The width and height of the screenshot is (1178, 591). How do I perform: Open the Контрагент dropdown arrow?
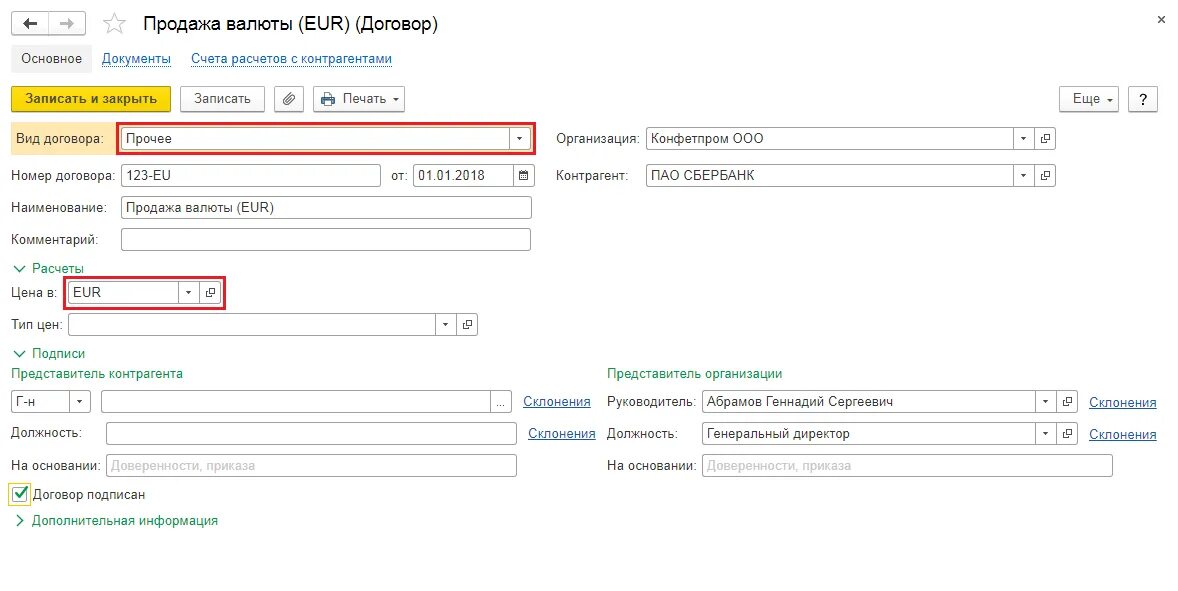click(1023, 176)
